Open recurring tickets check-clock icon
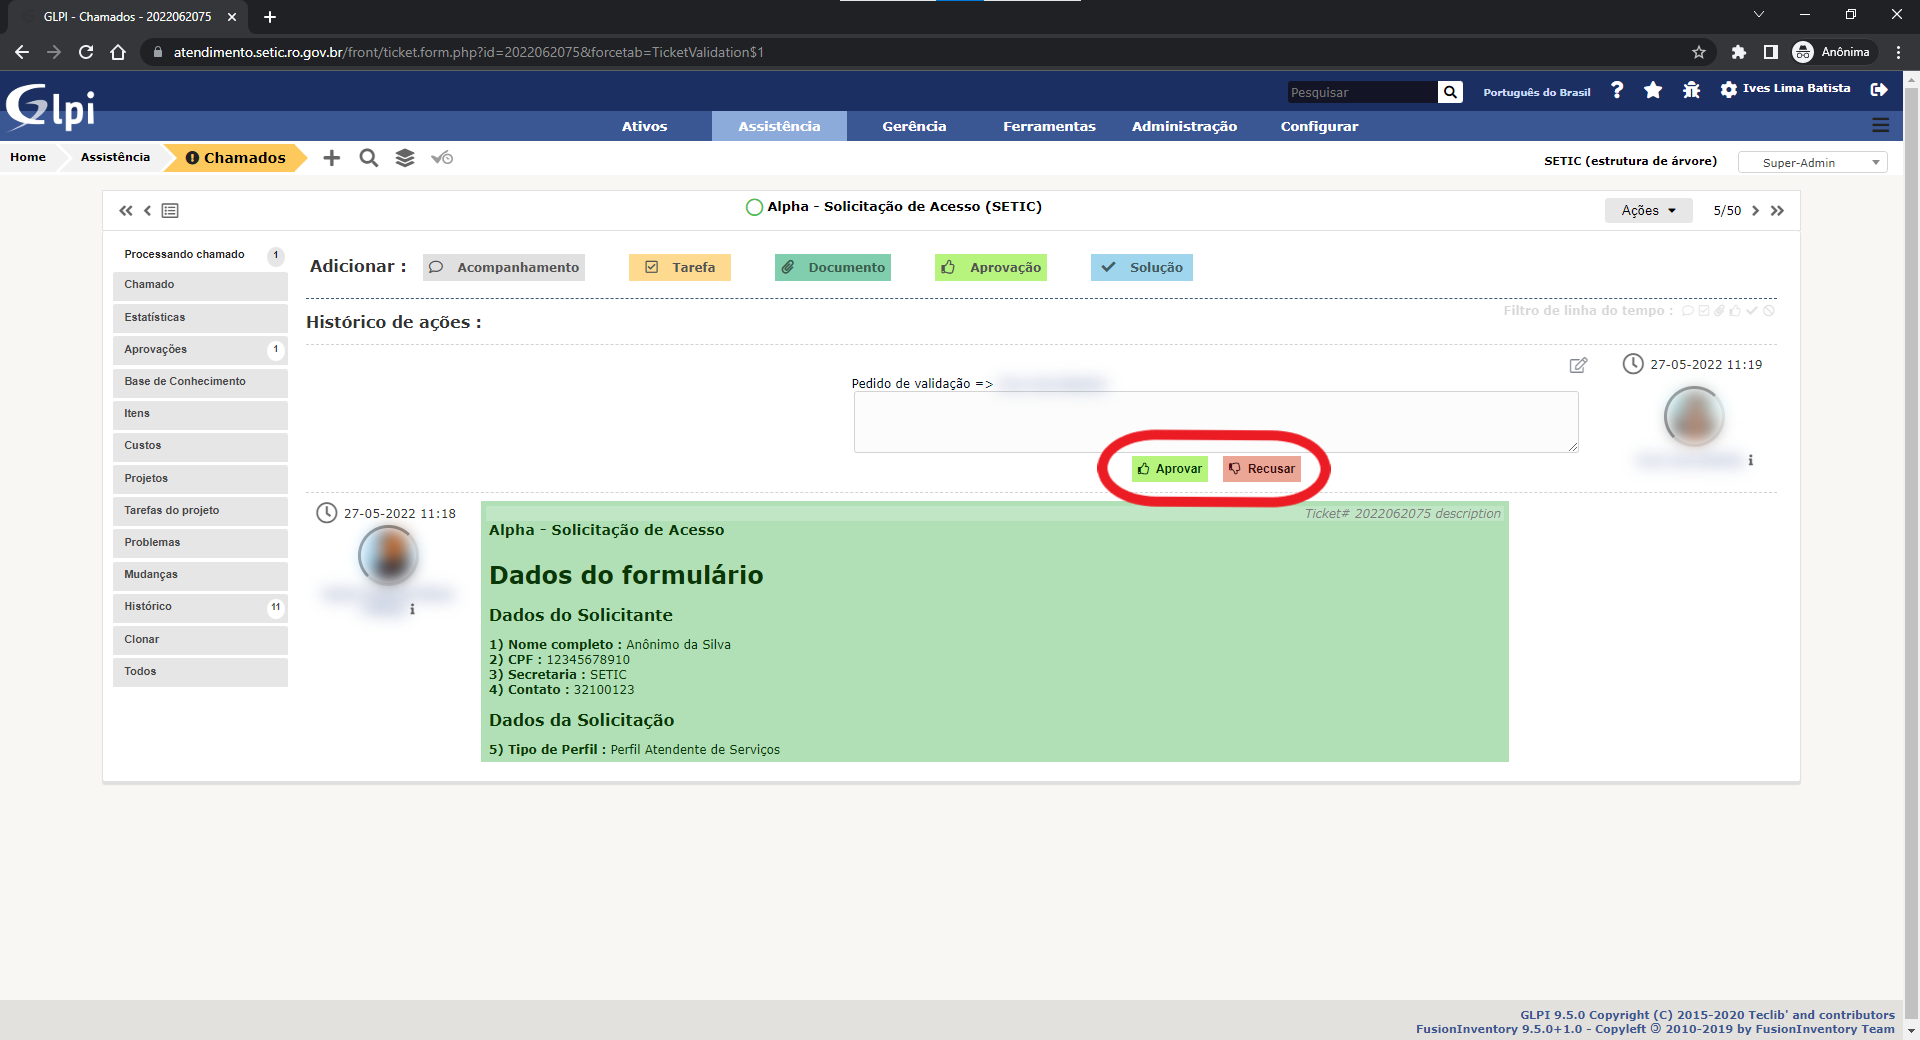 point(442,158)
